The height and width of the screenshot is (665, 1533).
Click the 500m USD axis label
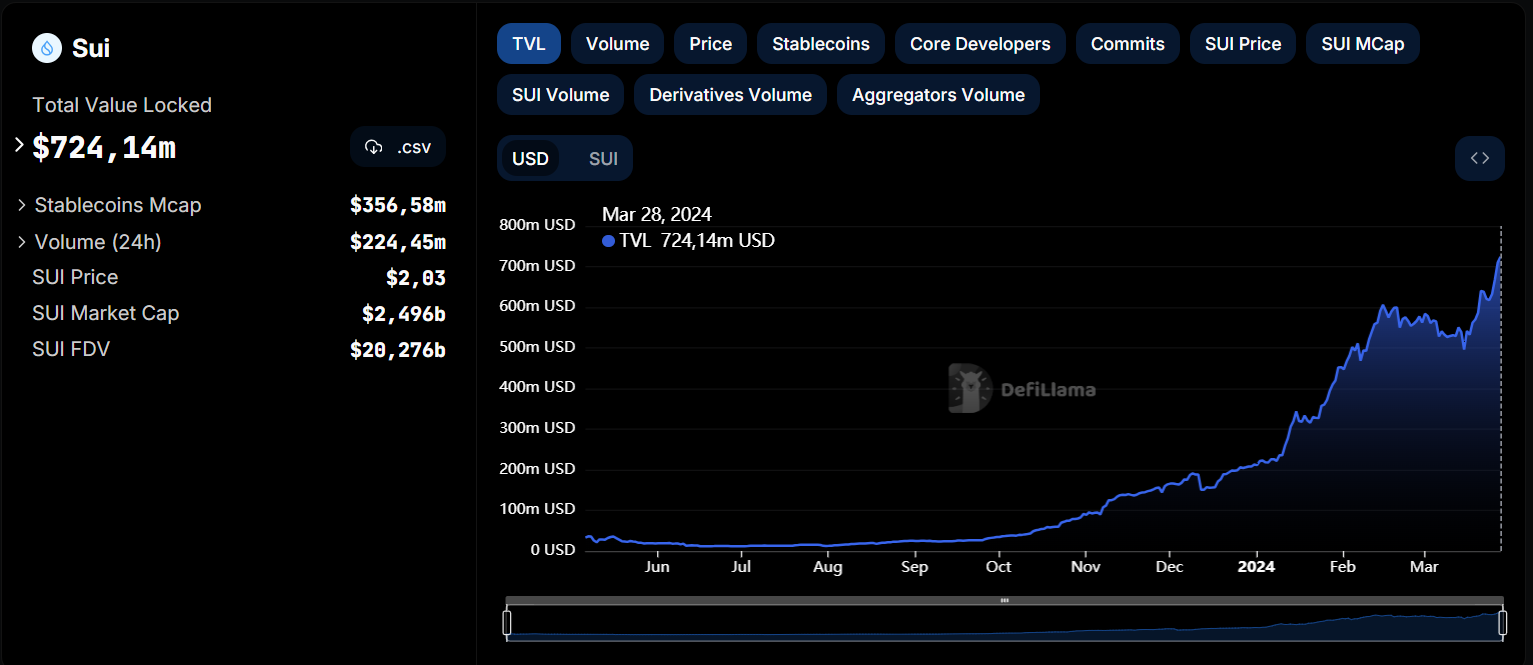(537, 347)
